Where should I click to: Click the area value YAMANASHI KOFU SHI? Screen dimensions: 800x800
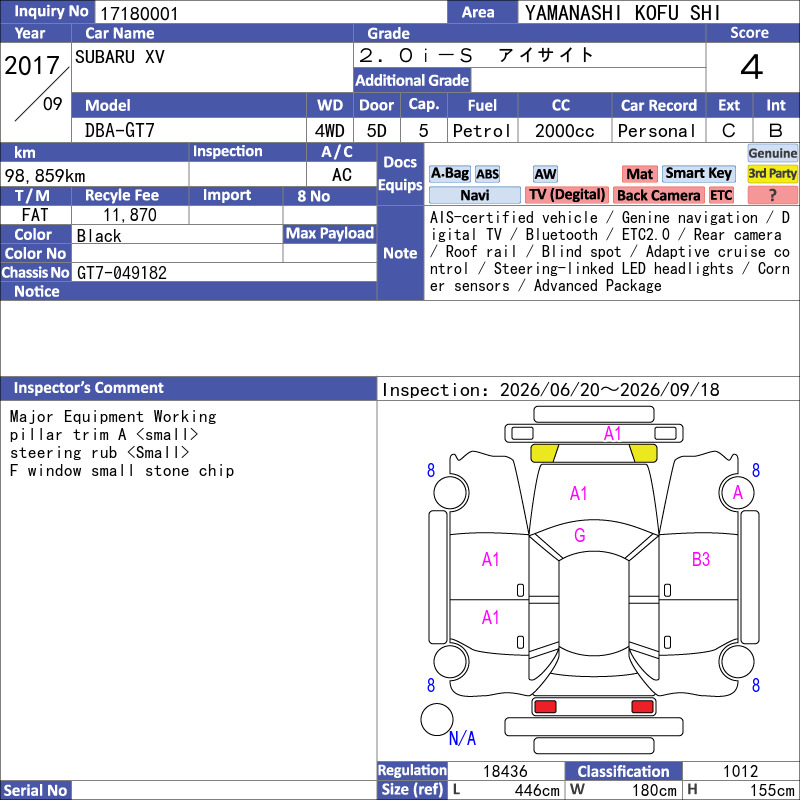click(622, 13)
